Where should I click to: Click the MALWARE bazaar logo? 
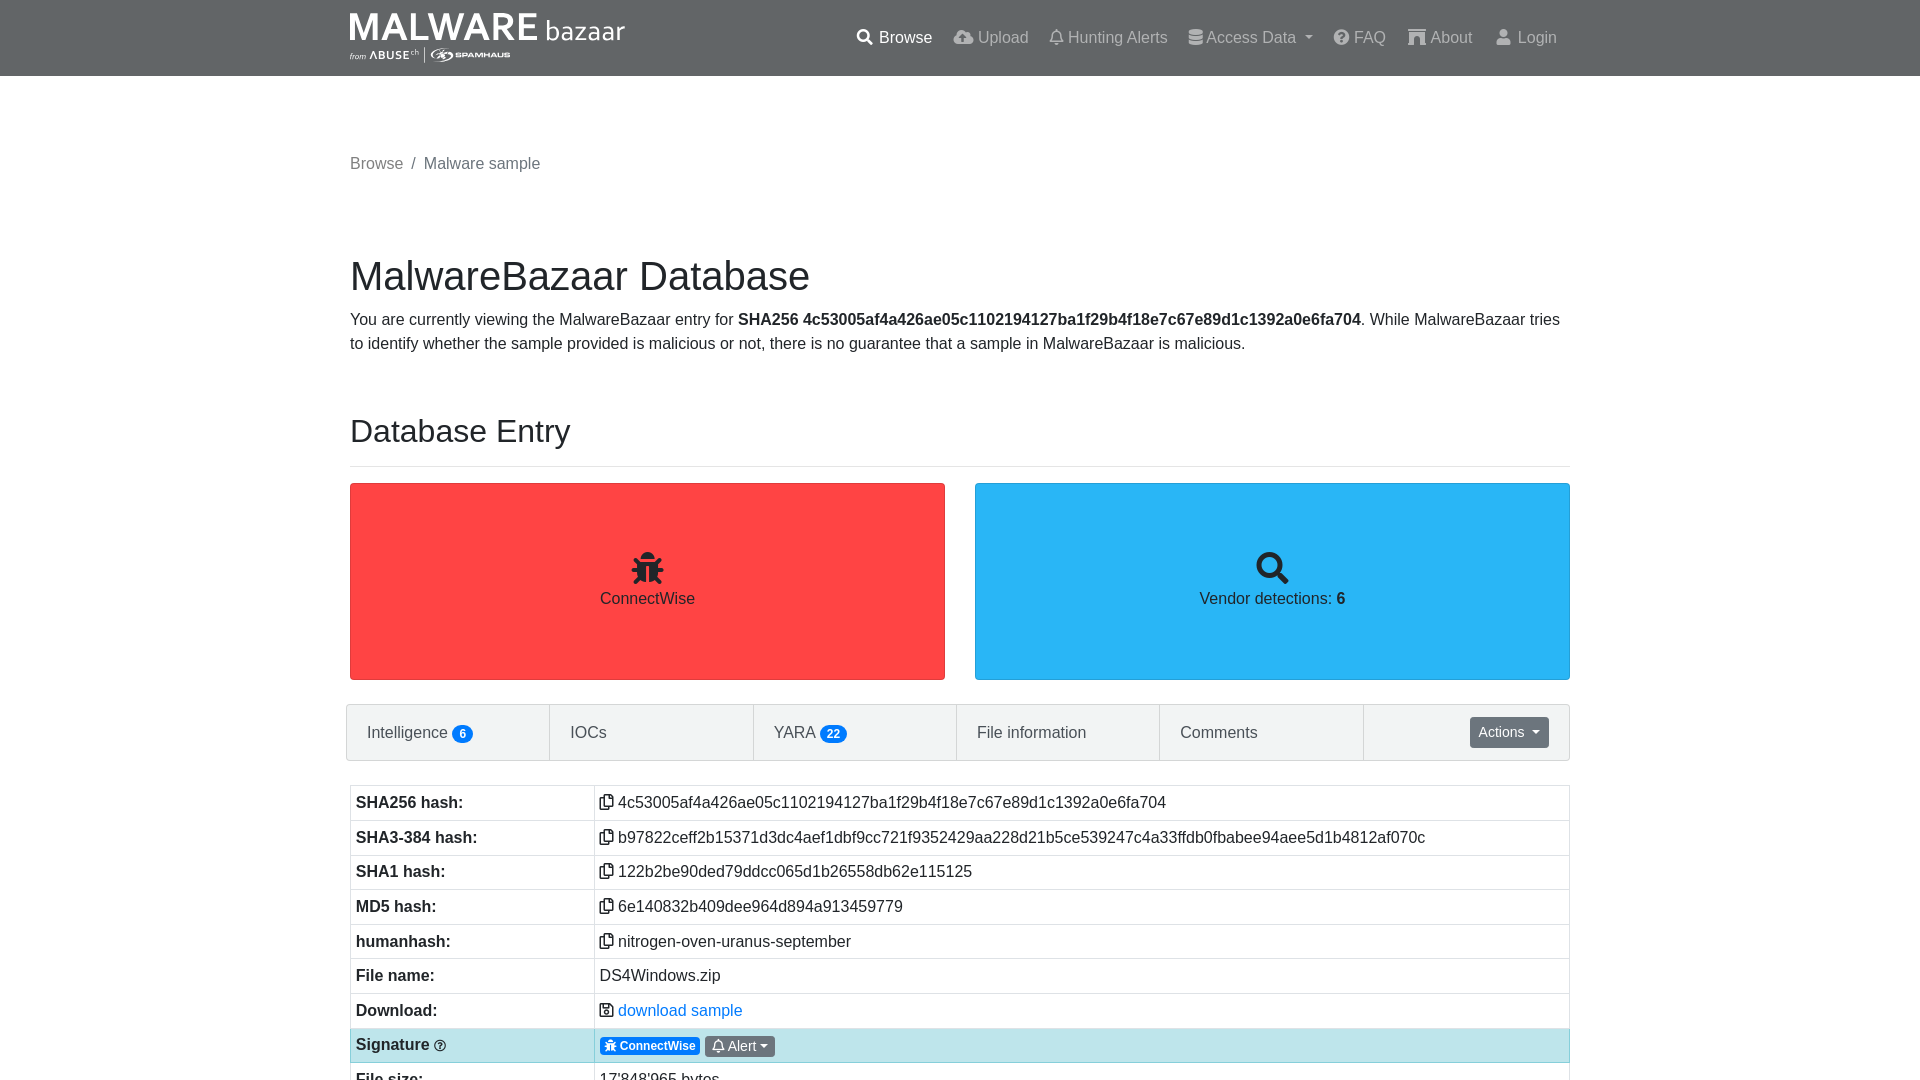[x=487, y=37]
